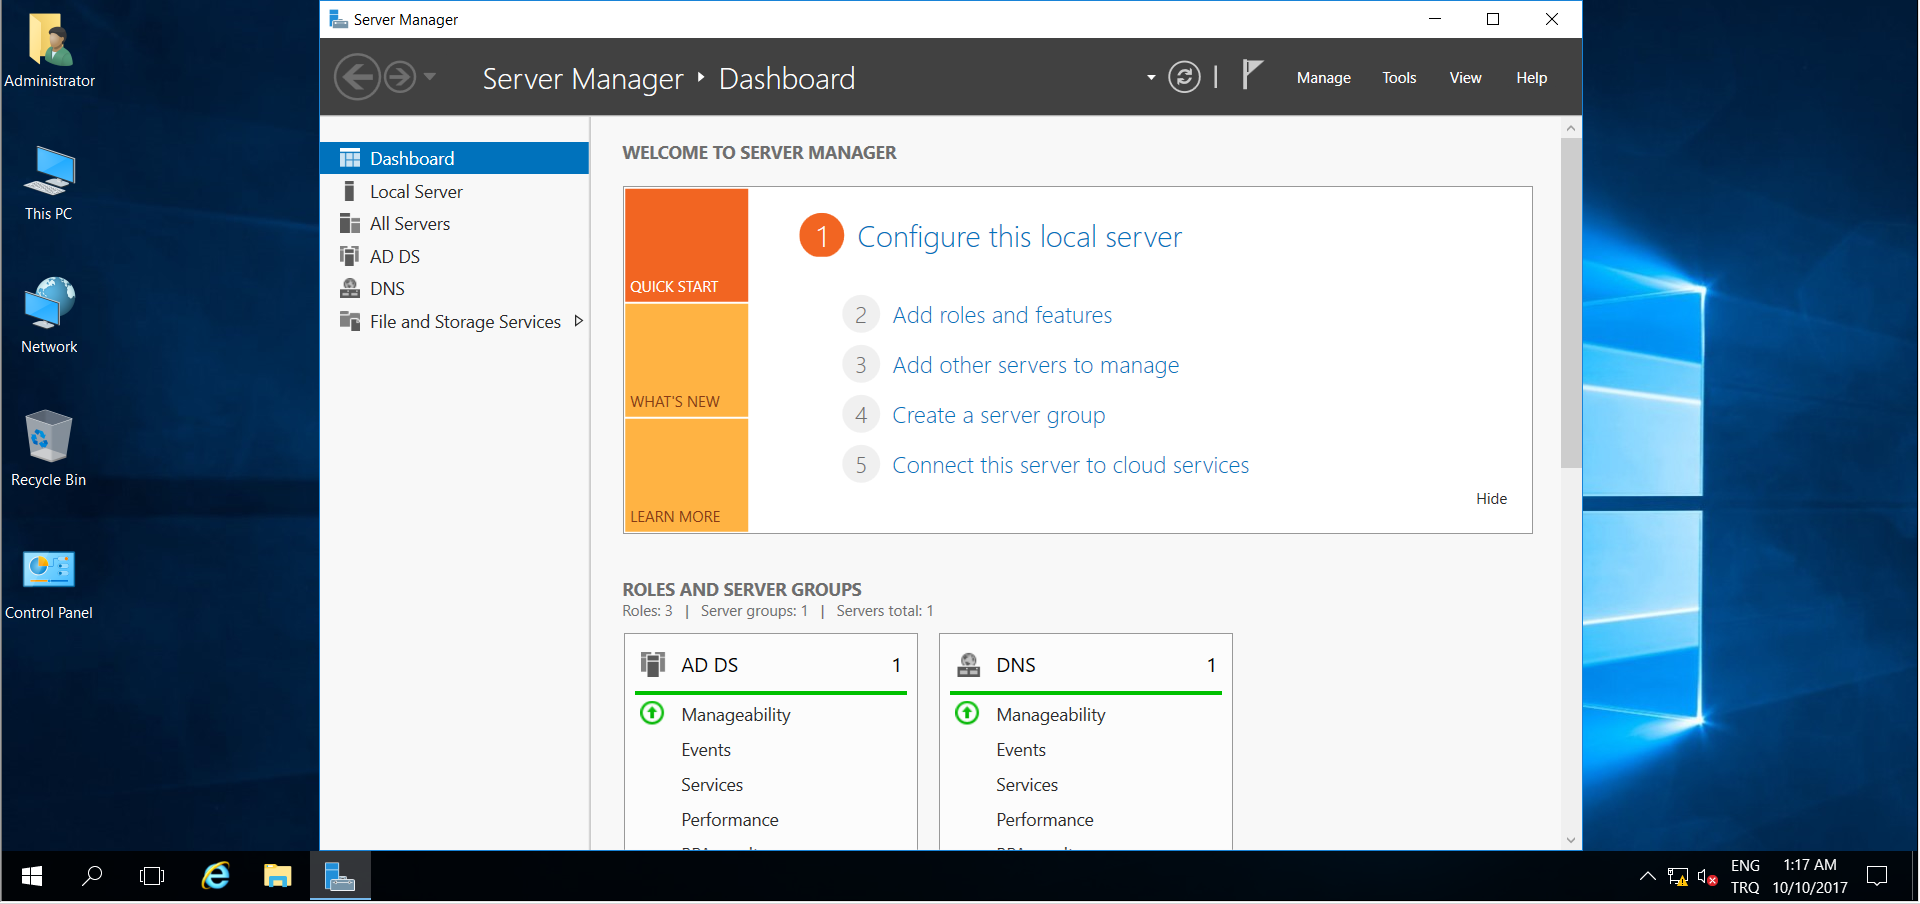Click green Manageability status icon in AD DS tile
Image resolution: width=1920 pixels, height=904 pixels.
(652, 713)
